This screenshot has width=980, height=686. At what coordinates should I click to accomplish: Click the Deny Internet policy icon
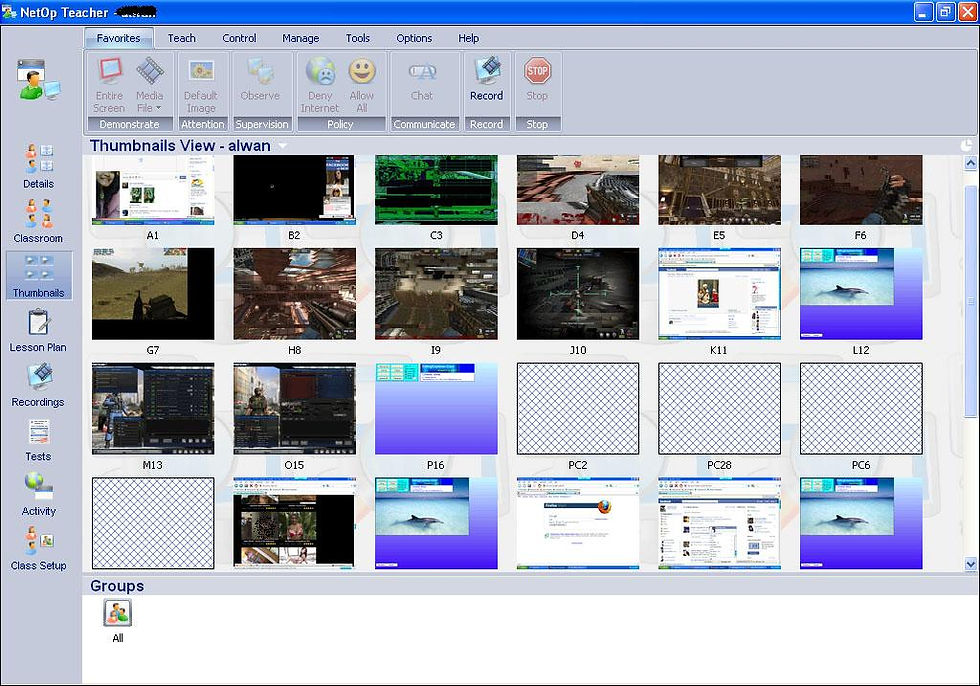coord(320,84)
